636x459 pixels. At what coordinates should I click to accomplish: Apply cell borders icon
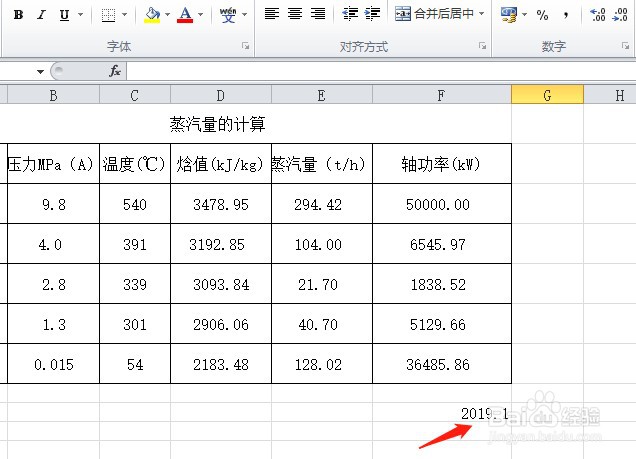tap(108, 15)
